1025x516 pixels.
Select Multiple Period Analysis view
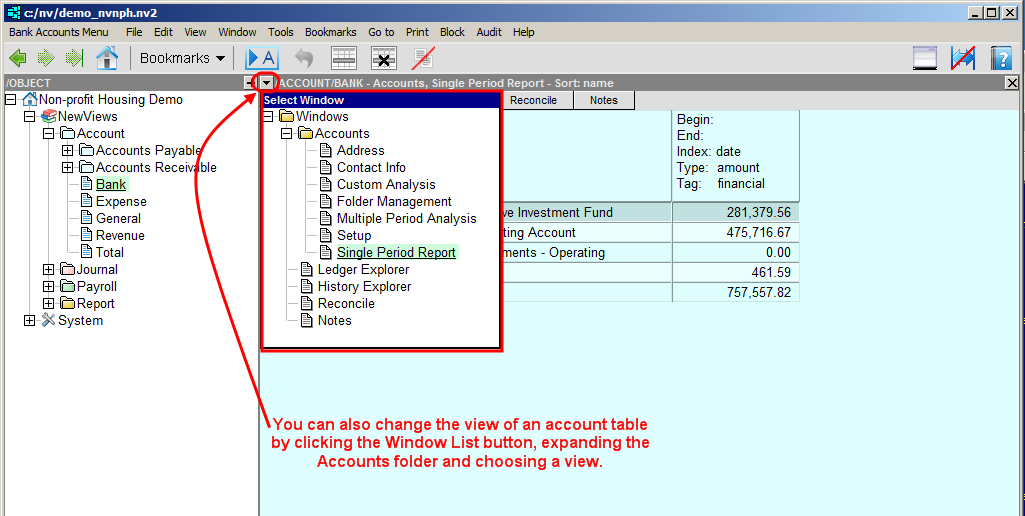(x=406, y=218)
